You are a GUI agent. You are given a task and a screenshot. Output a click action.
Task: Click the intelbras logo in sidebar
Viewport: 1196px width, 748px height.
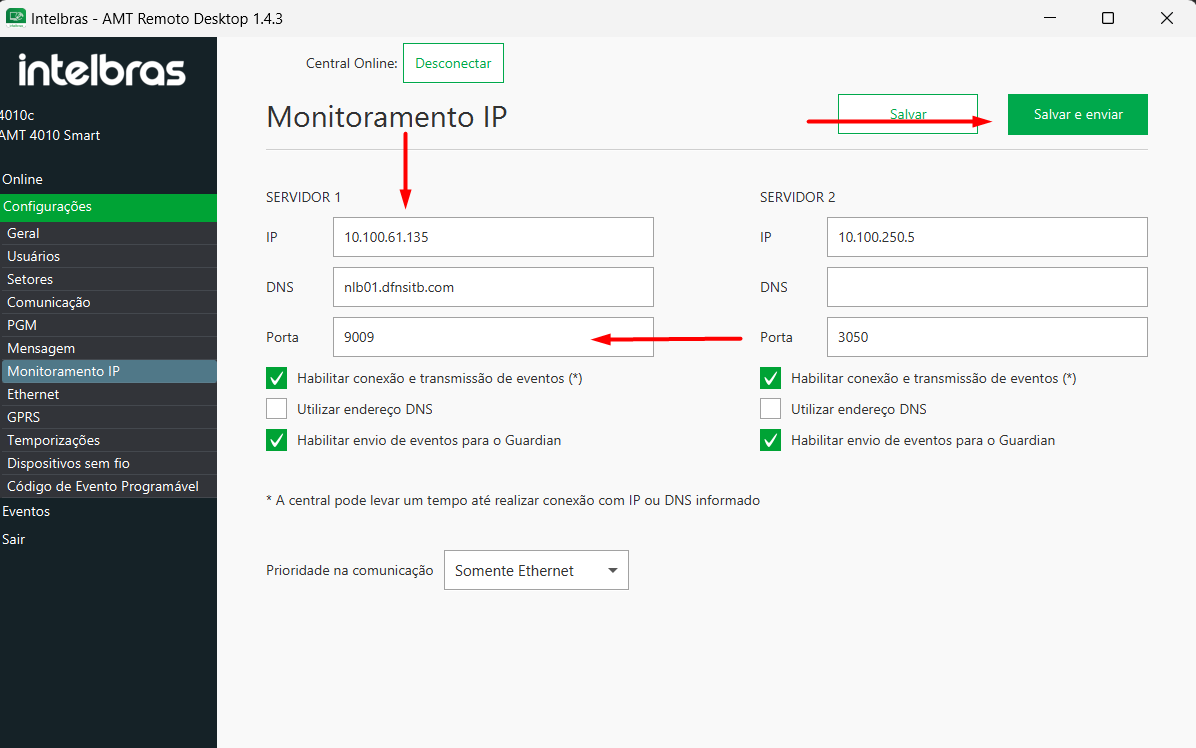point(102,70)
